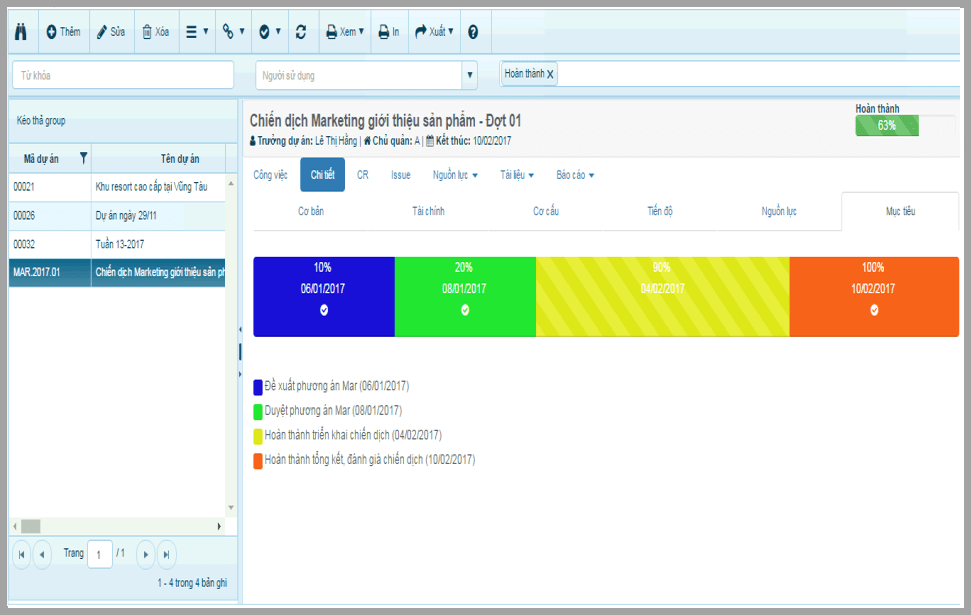Click the check icon in 20% milestone

(x=465, y=310)
